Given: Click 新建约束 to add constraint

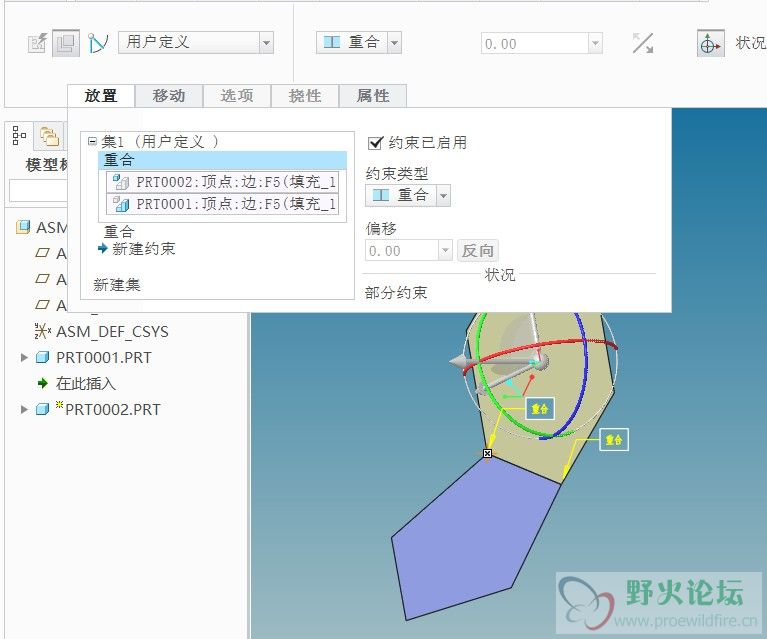Looking at the screenshot, I should 143,249.
